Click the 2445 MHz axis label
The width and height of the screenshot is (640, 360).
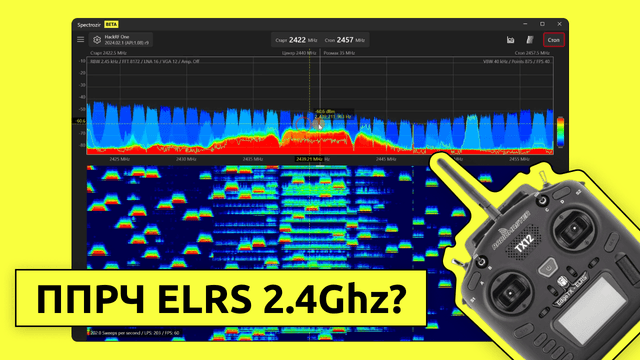coord(386,159)
